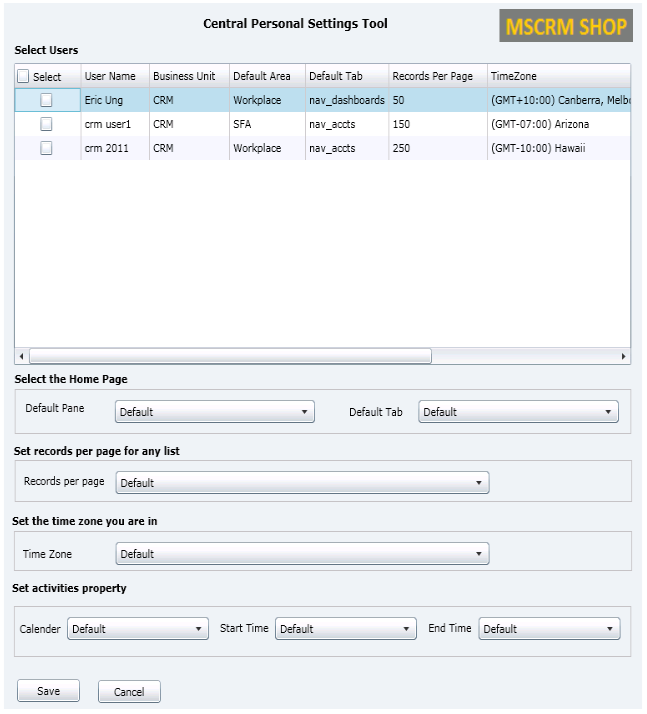Check the Select all users checkbox
The height and width of the screenshot is (714, 647).
click(23, 77)
